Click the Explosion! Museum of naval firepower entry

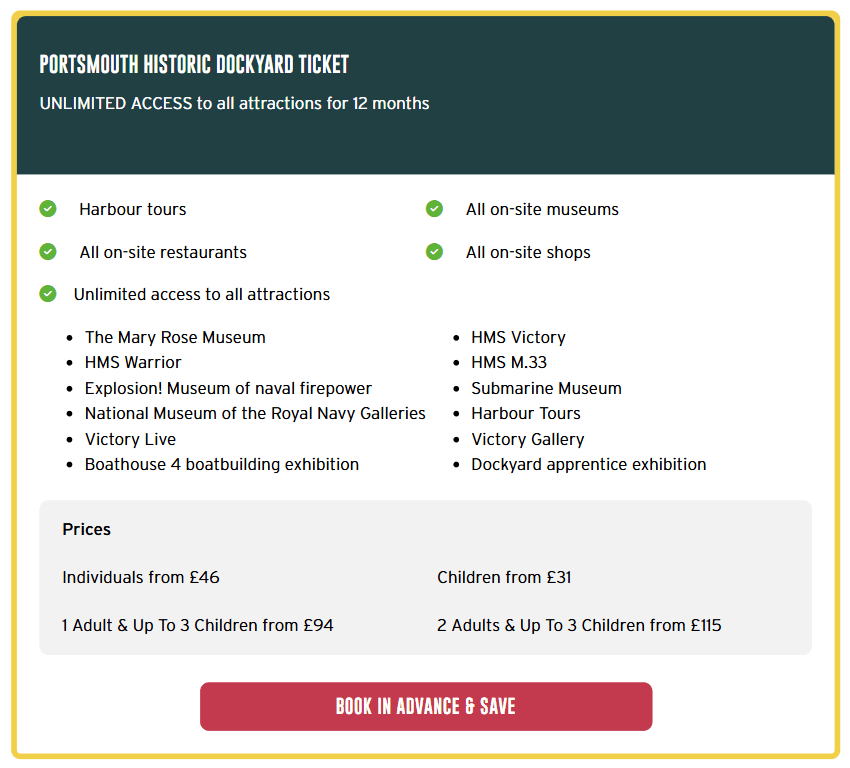[226, 387]
